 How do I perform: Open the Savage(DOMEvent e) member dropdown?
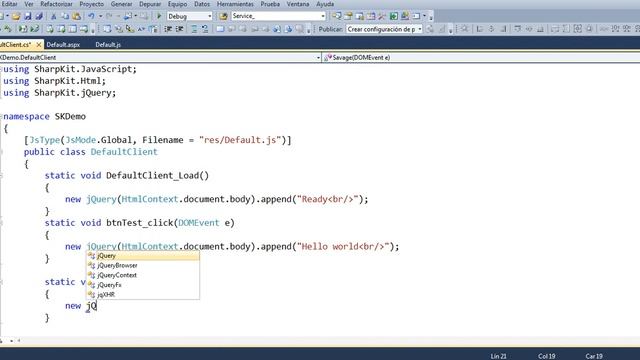point(481,58)
